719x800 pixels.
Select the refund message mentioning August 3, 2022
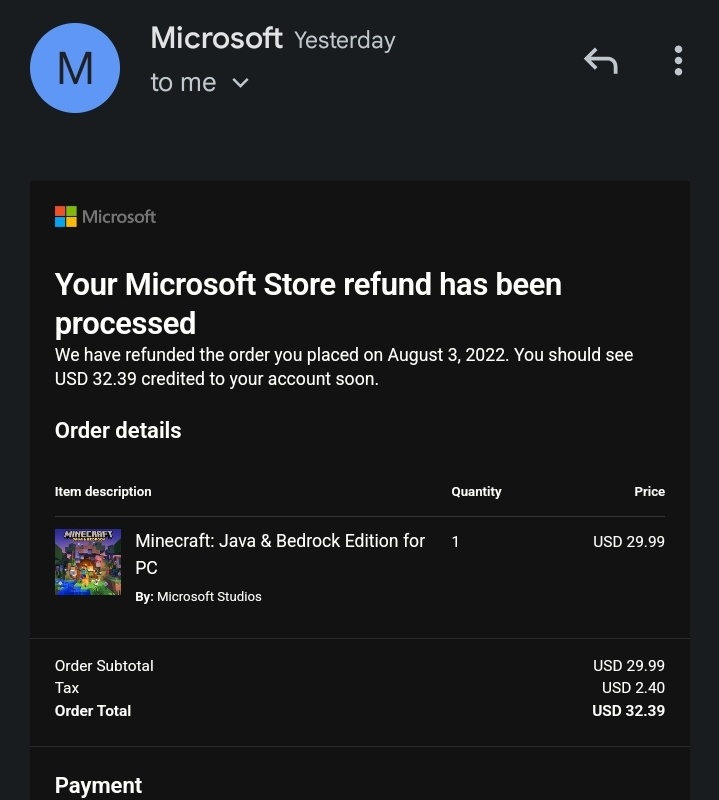coord(344,367)
